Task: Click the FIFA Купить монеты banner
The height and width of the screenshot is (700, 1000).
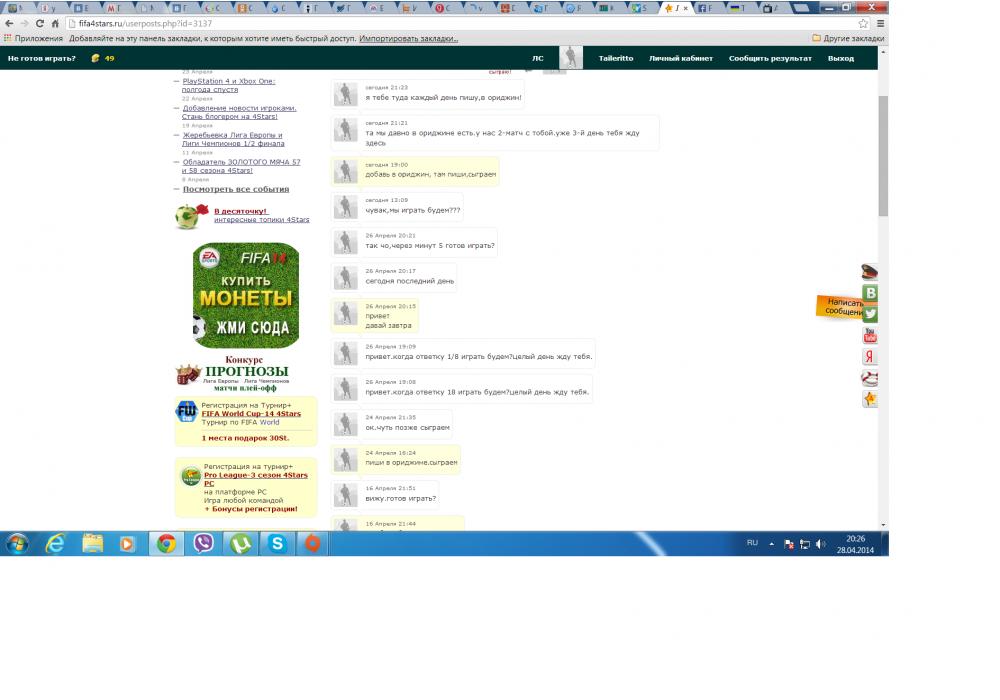Action: click(245, 295)
